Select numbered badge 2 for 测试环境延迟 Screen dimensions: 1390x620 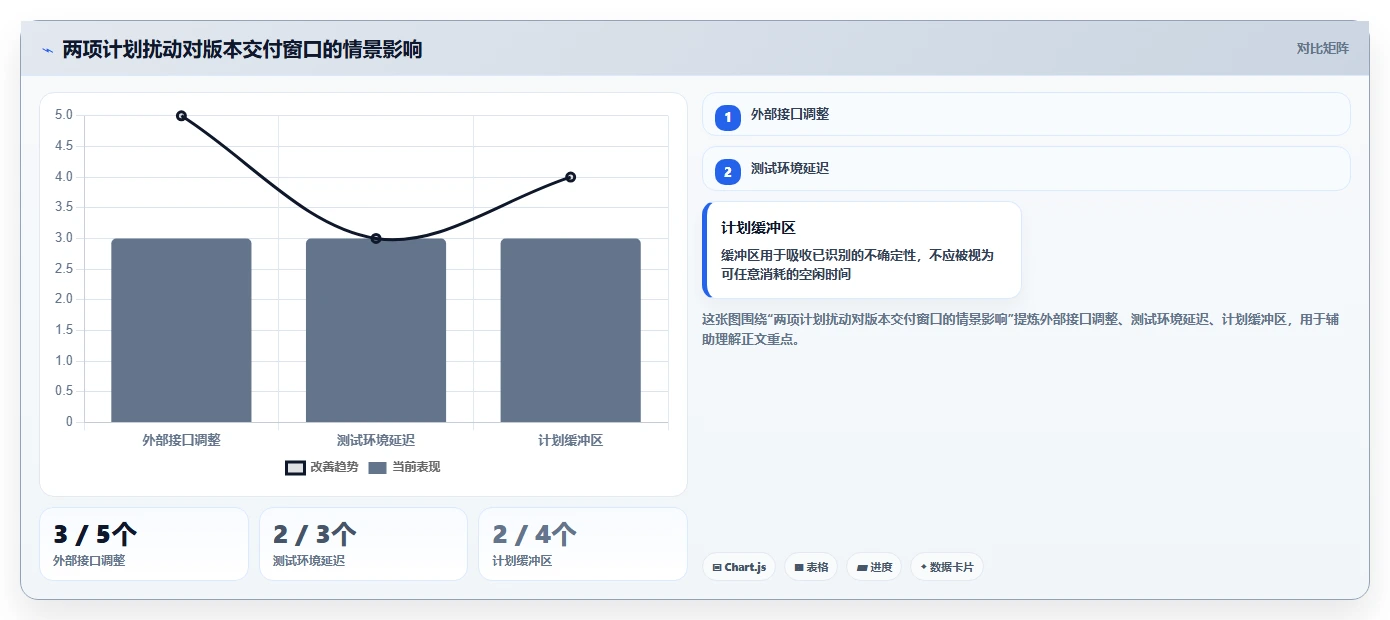pos(728,171)
